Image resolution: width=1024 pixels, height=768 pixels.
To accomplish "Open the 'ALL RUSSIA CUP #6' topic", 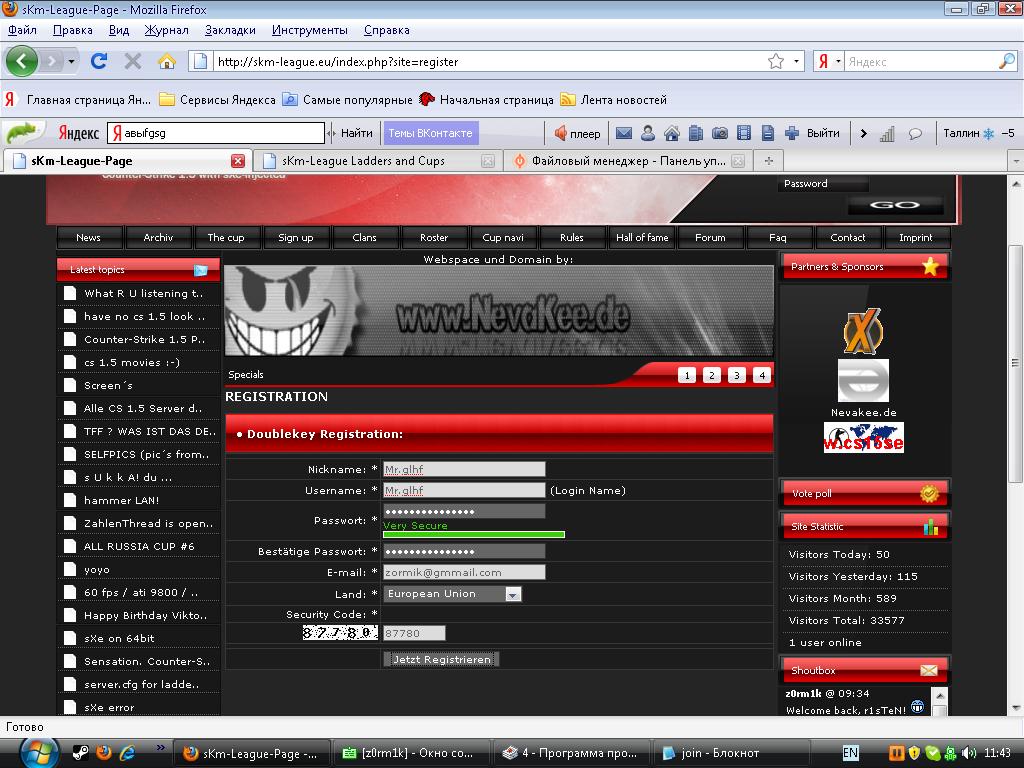I will tap(138, 546).
